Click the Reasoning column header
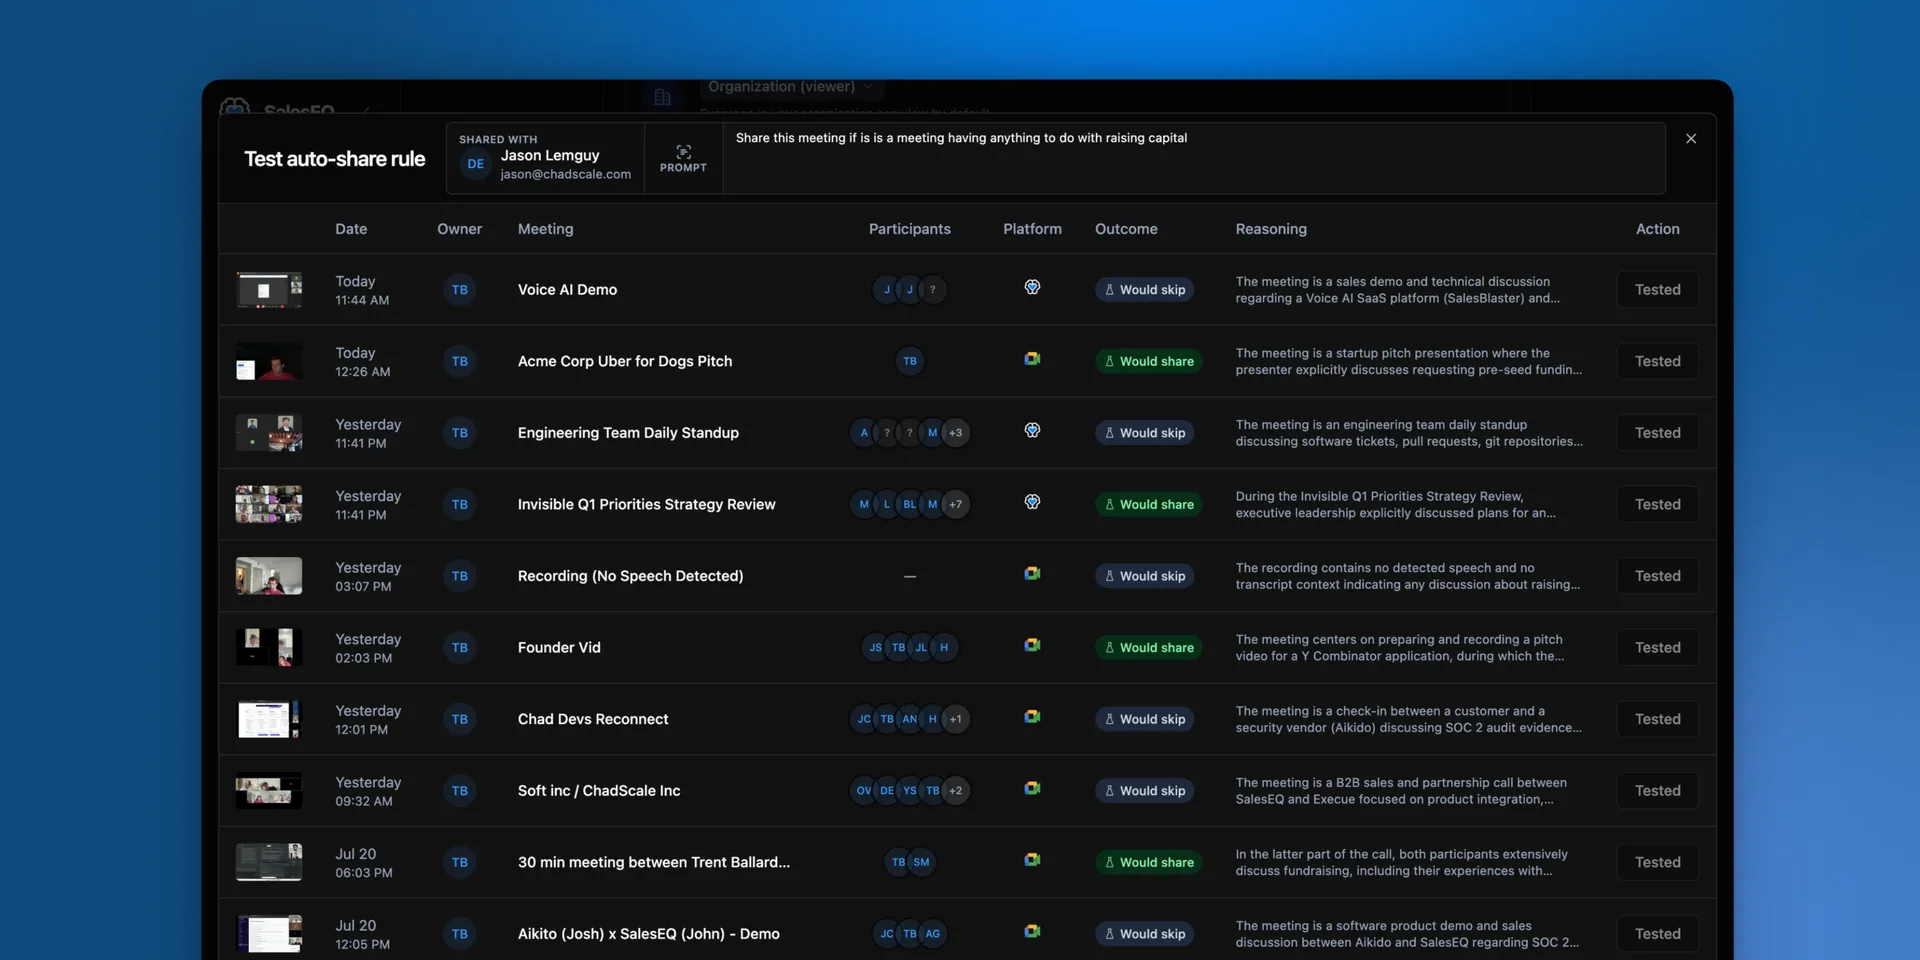This screenshot has width=1920, height=960. click(x=1271, y=229)
